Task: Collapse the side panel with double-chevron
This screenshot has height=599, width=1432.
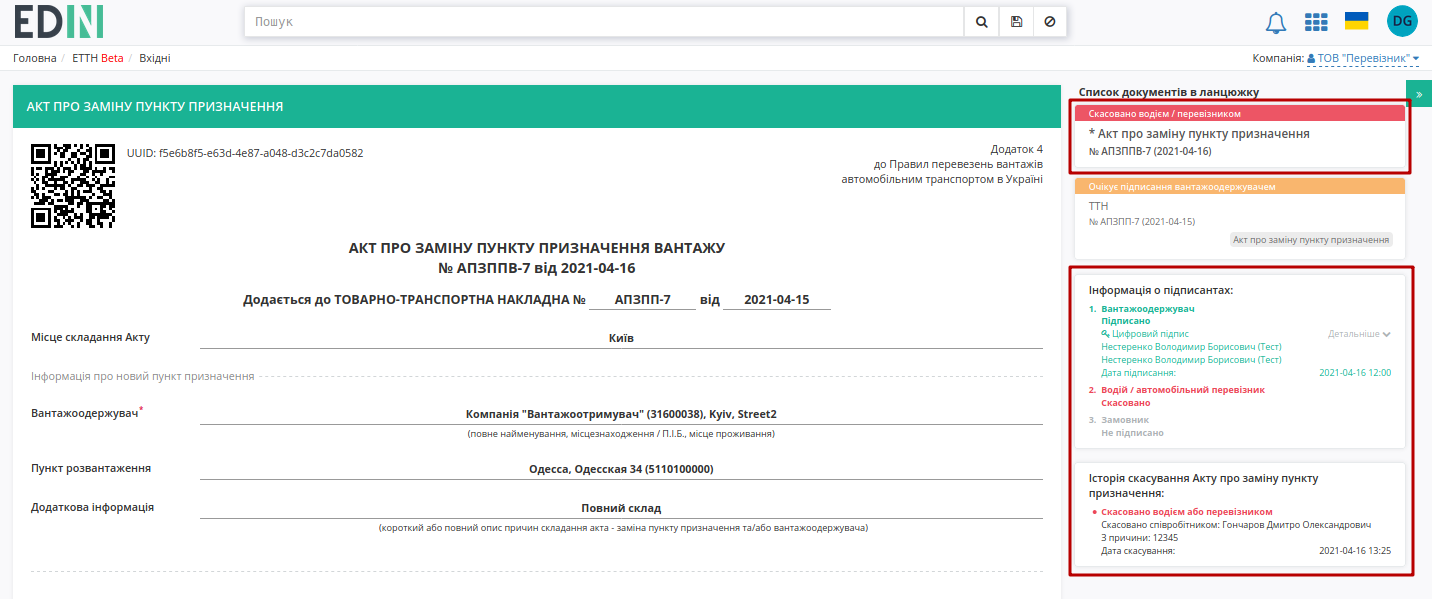Action: [1419, 93]
